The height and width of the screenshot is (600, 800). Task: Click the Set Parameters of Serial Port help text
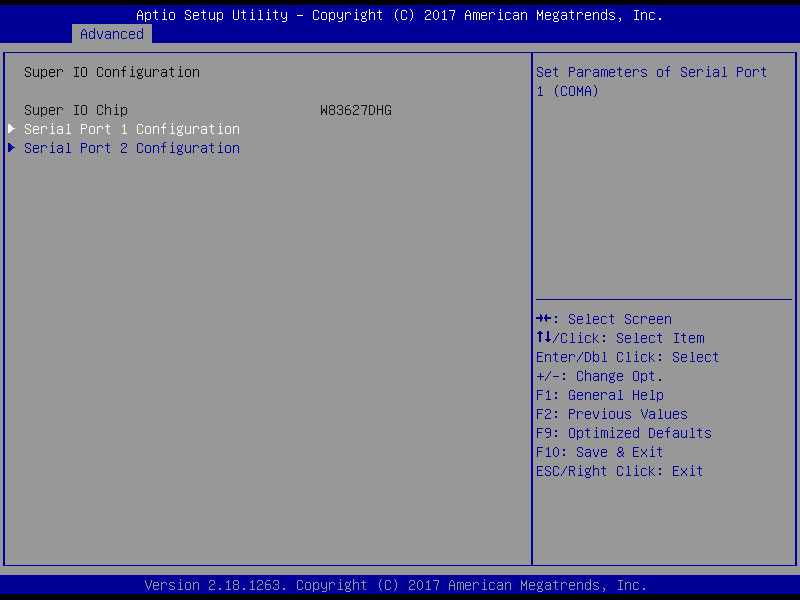[x=651, y=82]
